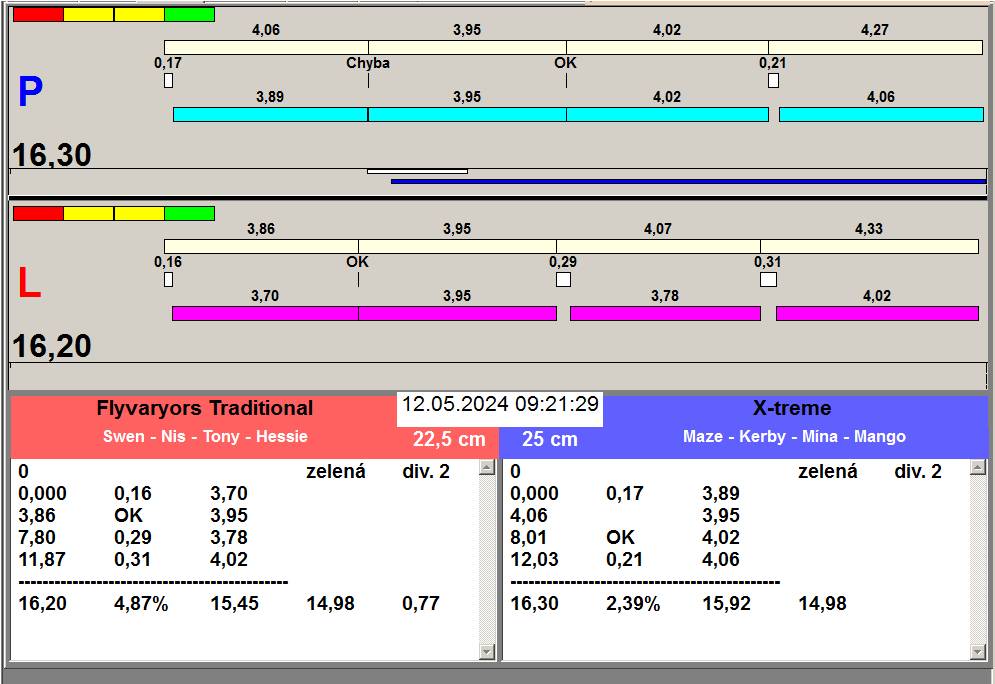This screenshot has height=684, width=995.
Task: Click the X-treme team header
Action: [x=791, y=408]
